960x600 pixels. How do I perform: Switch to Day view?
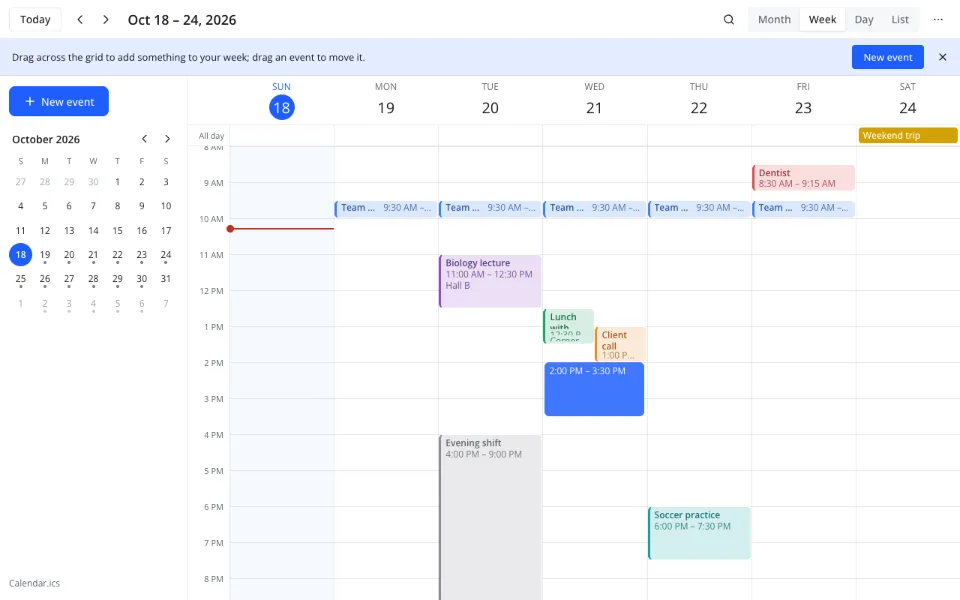pyautogui.click(x=864, y=20)
